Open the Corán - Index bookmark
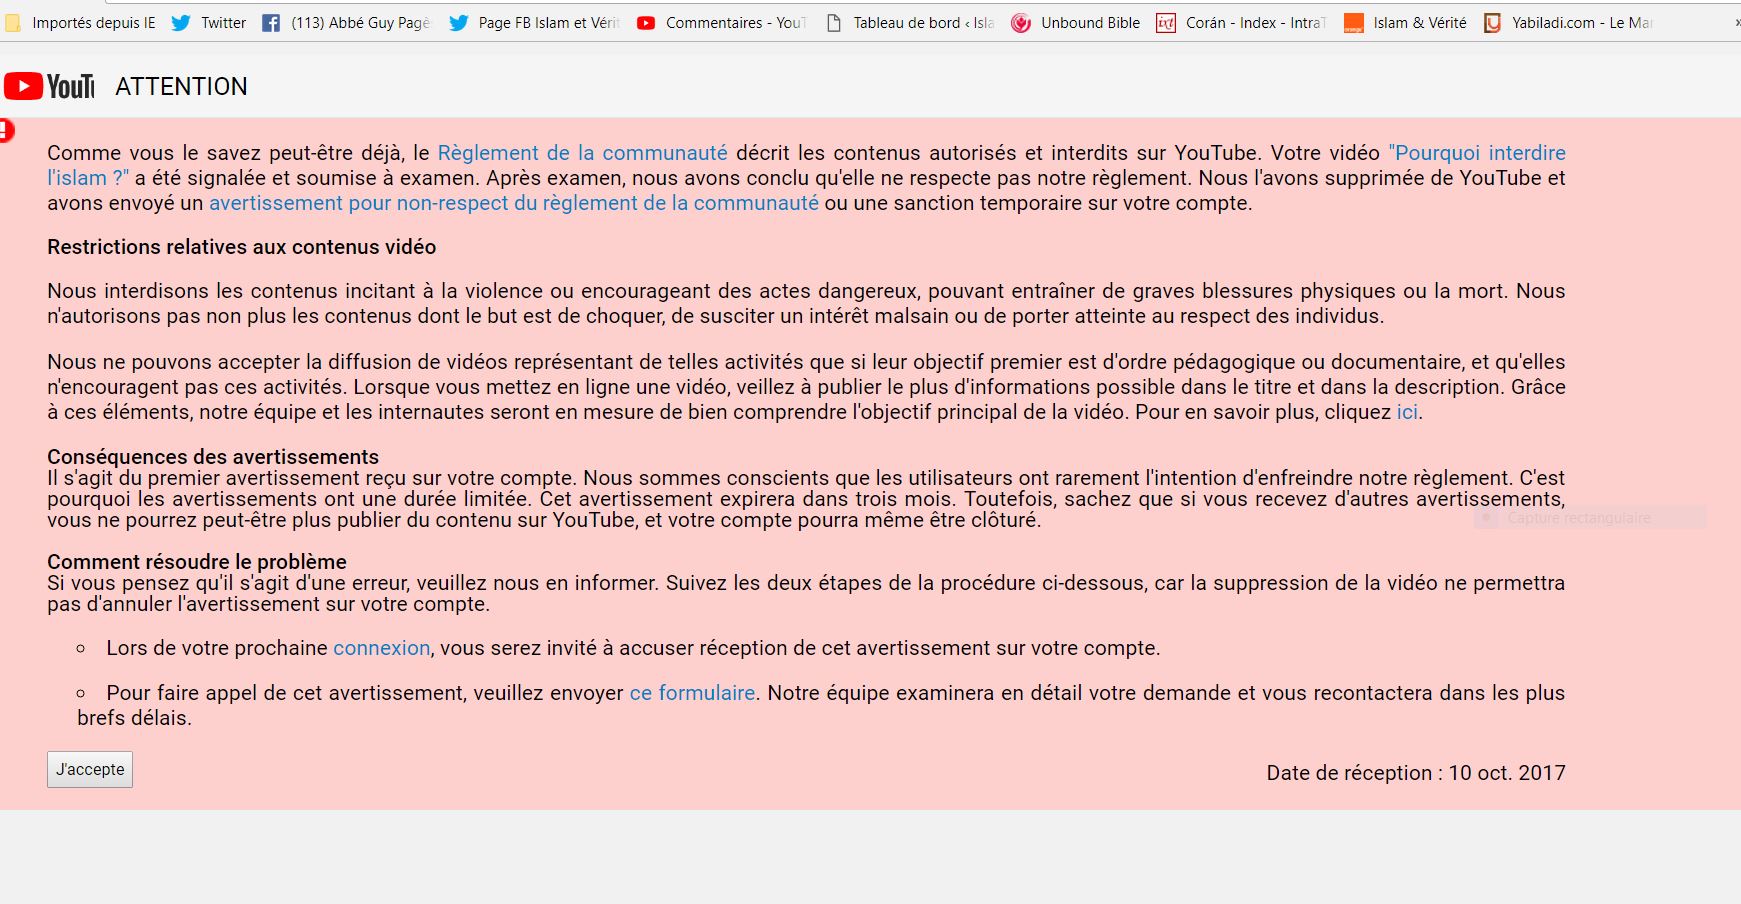Viewport: 1741px width, 904px height. 1241,22
